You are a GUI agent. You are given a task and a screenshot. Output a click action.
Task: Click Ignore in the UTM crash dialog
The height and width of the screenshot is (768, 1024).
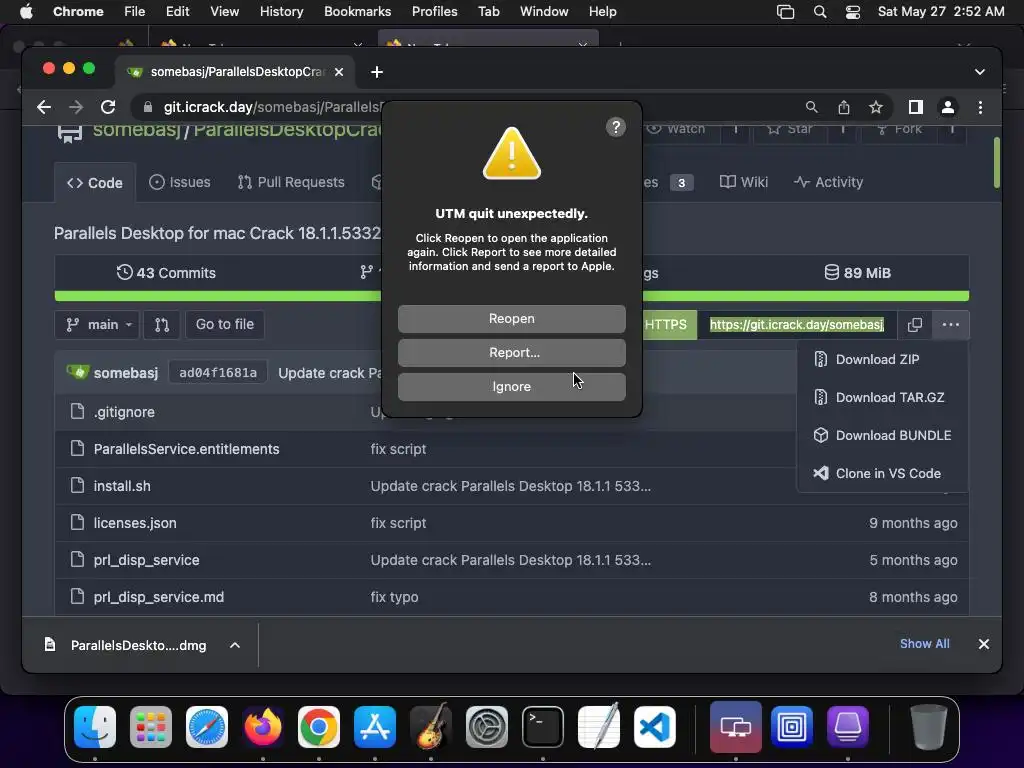(x=511, y=387)
